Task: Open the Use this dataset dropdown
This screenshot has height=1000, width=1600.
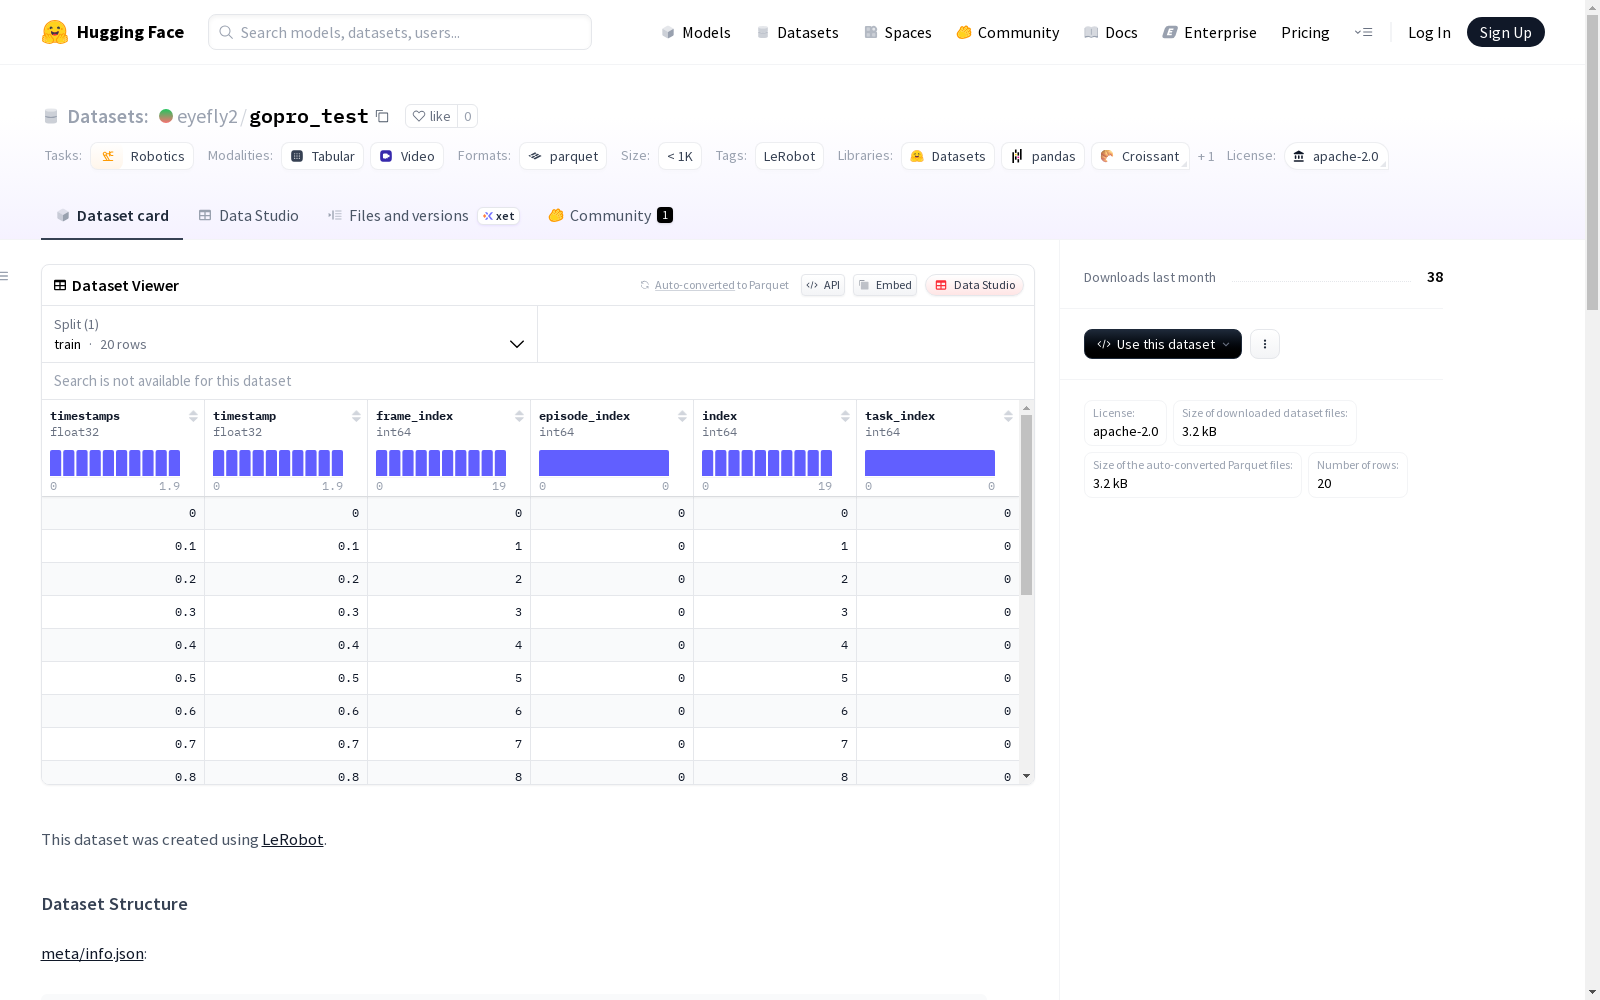Action: coord(1163,344)
